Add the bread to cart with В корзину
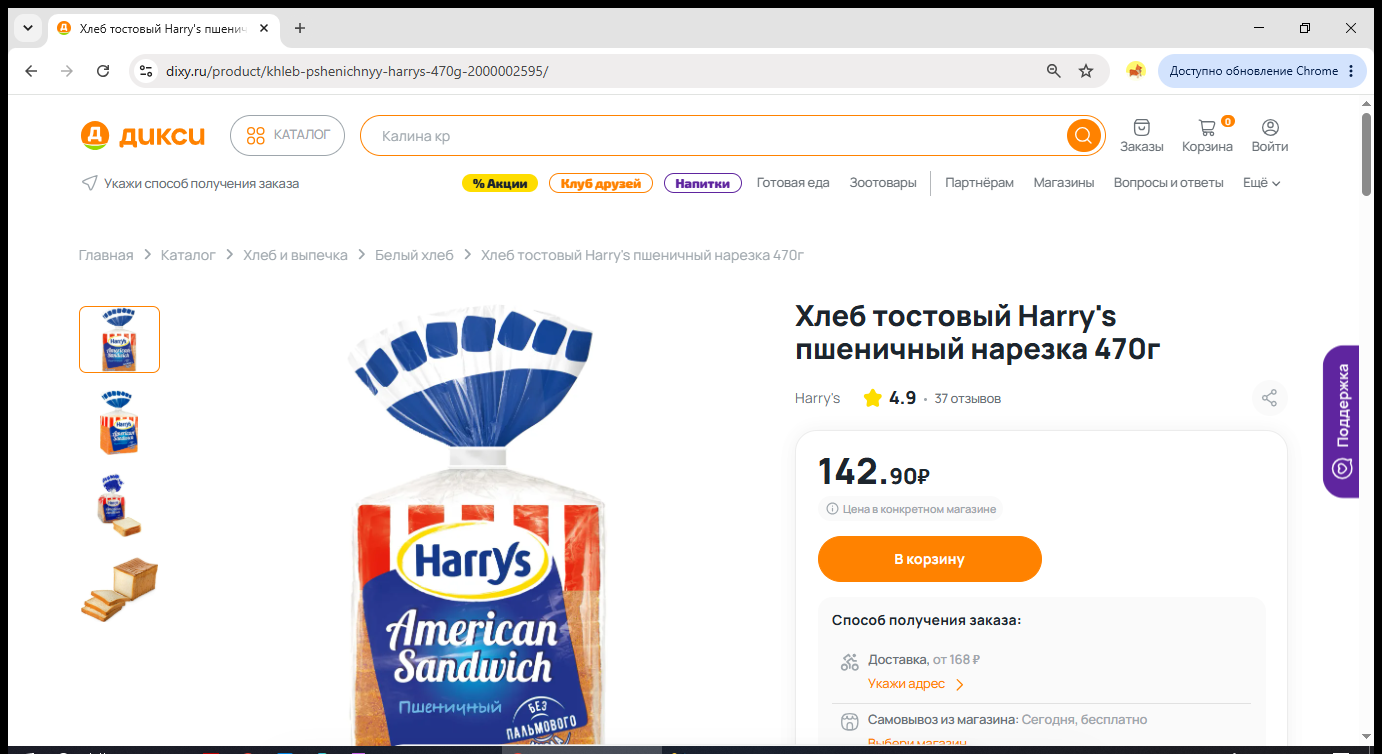Screen dimensions: 1382x754 pos(930,559)
